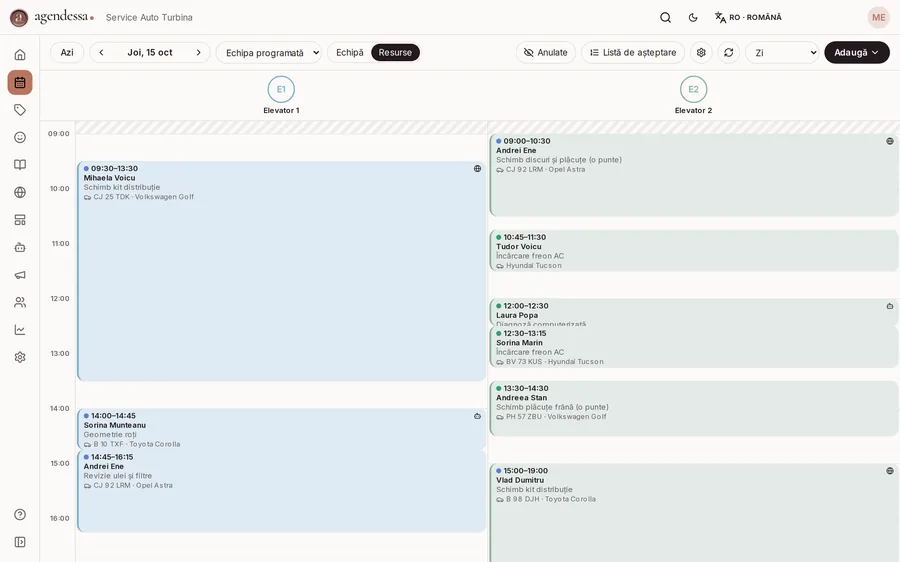Toggle dark mode moon icon
This screenshot has height=562, width=900.
(x=693, y=17)
